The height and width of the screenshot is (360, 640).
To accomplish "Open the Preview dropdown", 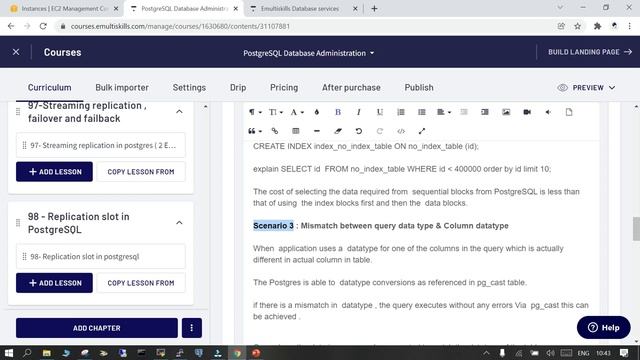I will tap(587, 88).
